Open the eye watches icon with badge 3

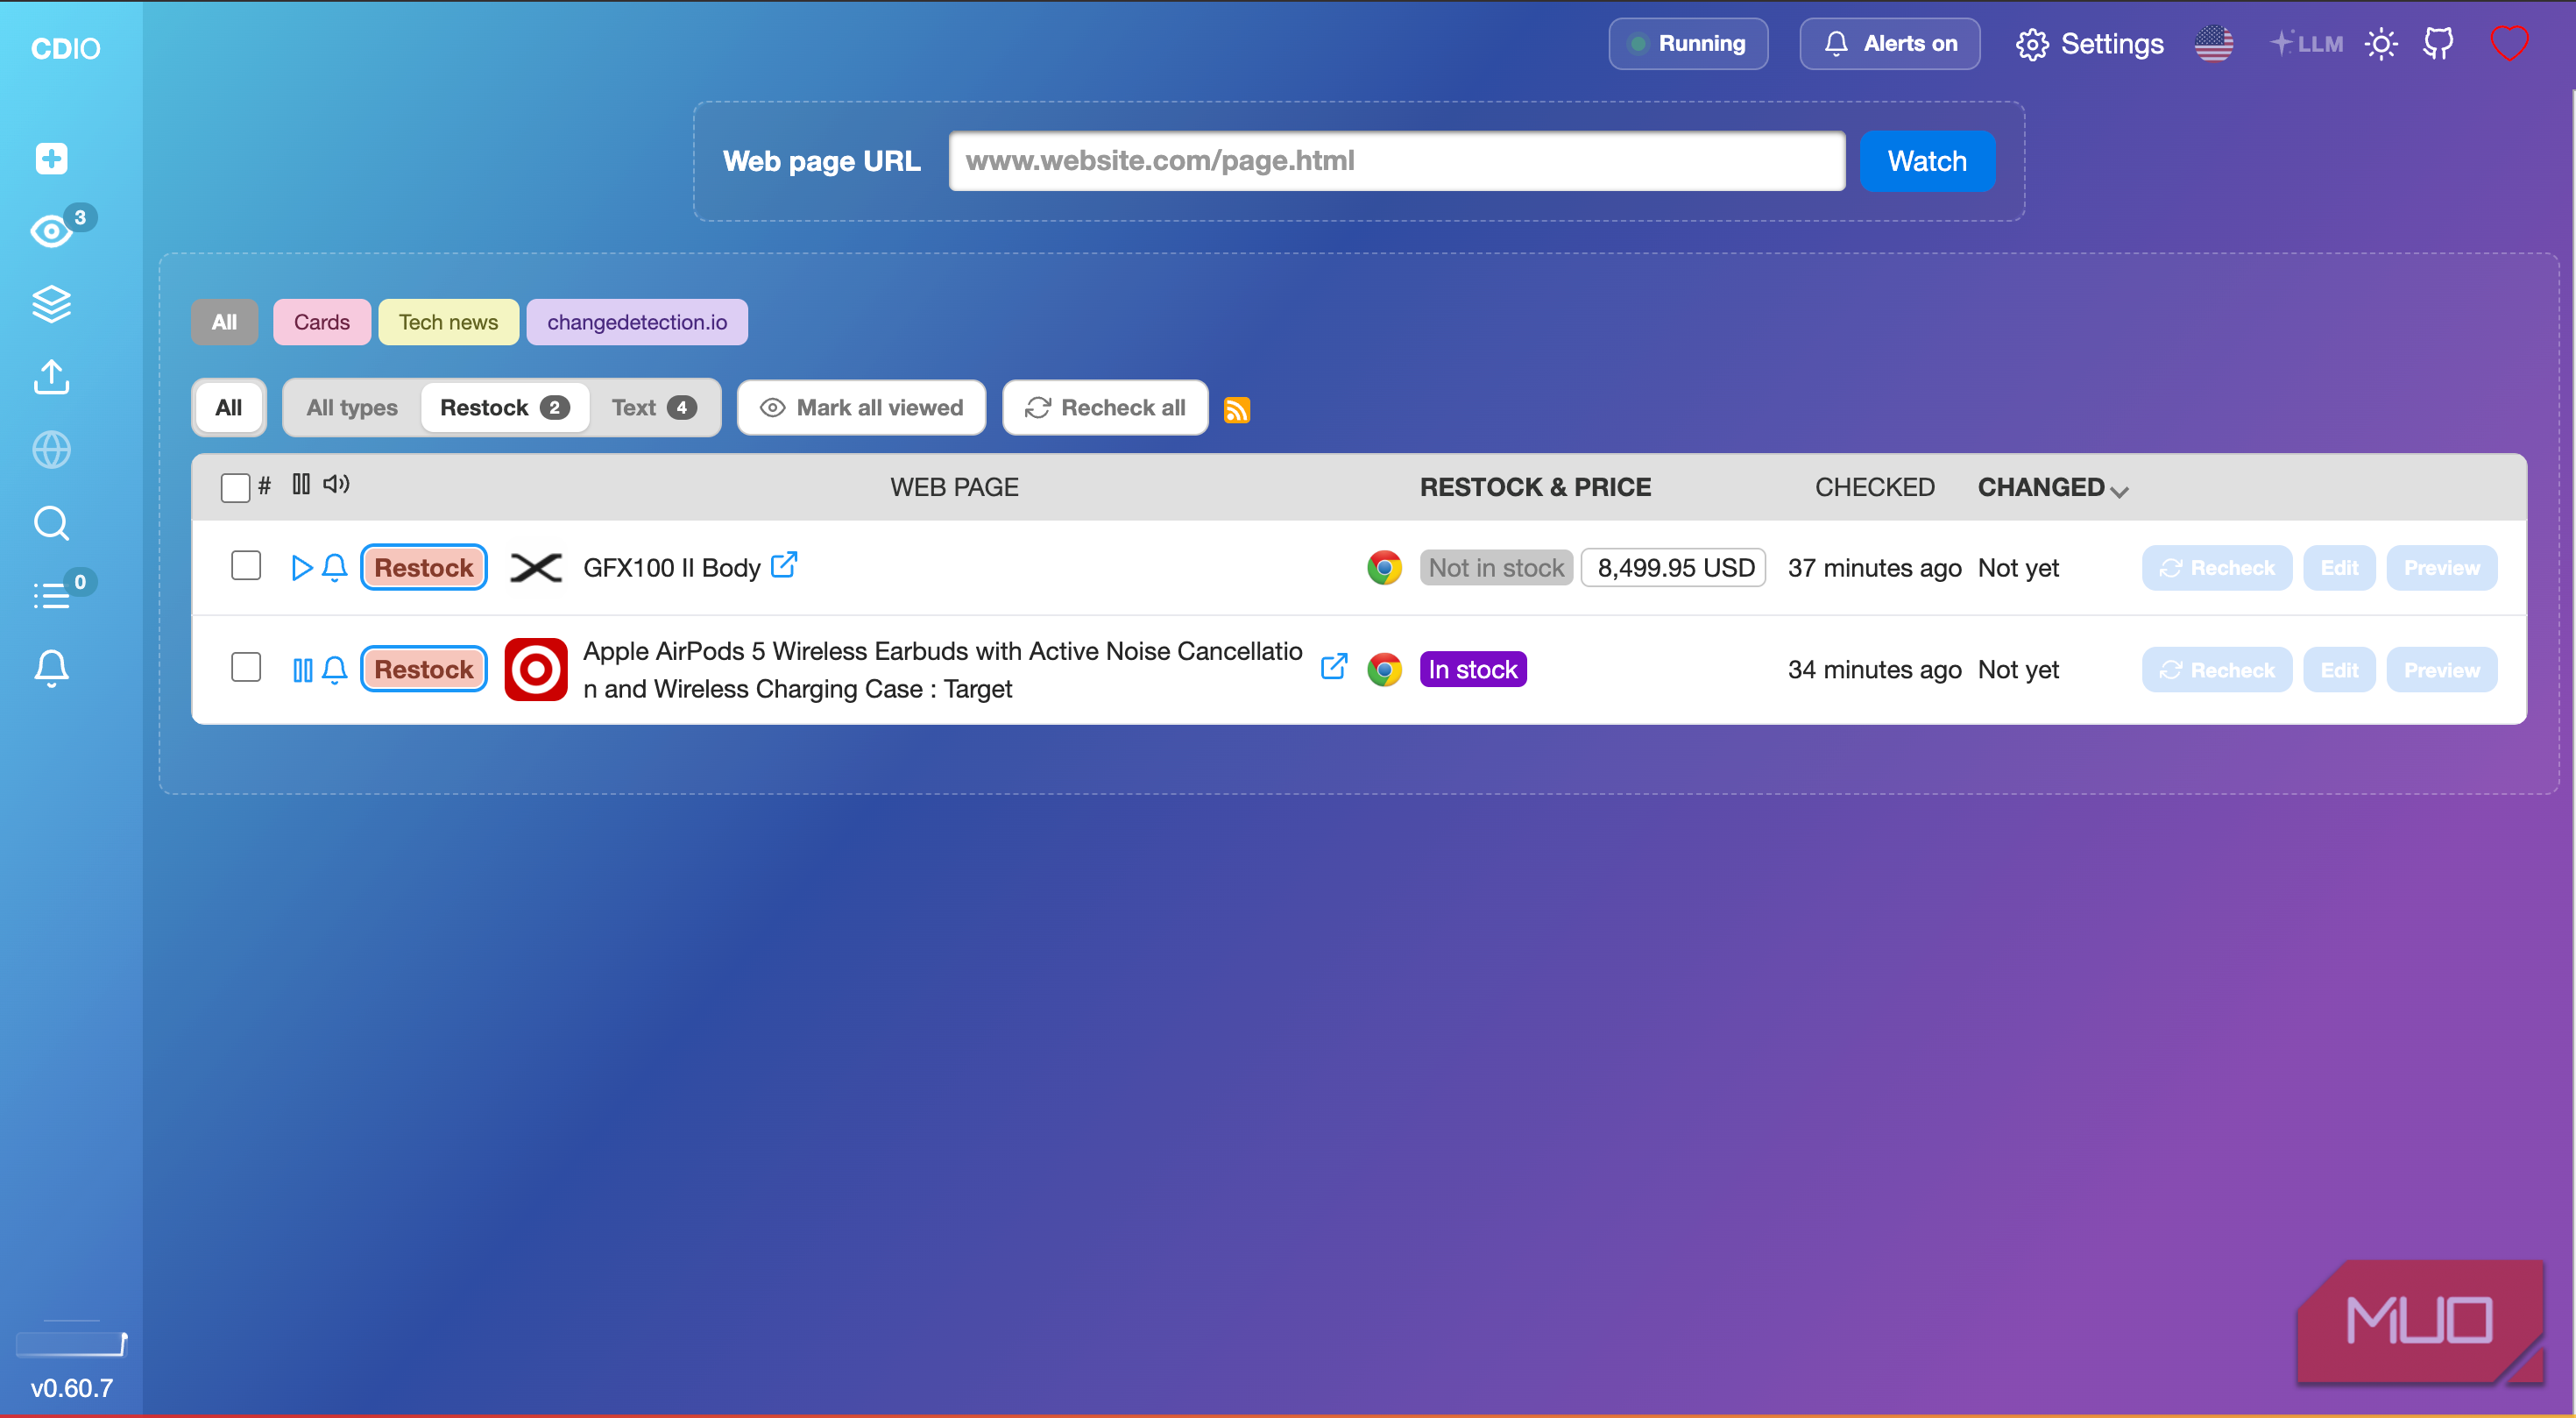52,231
